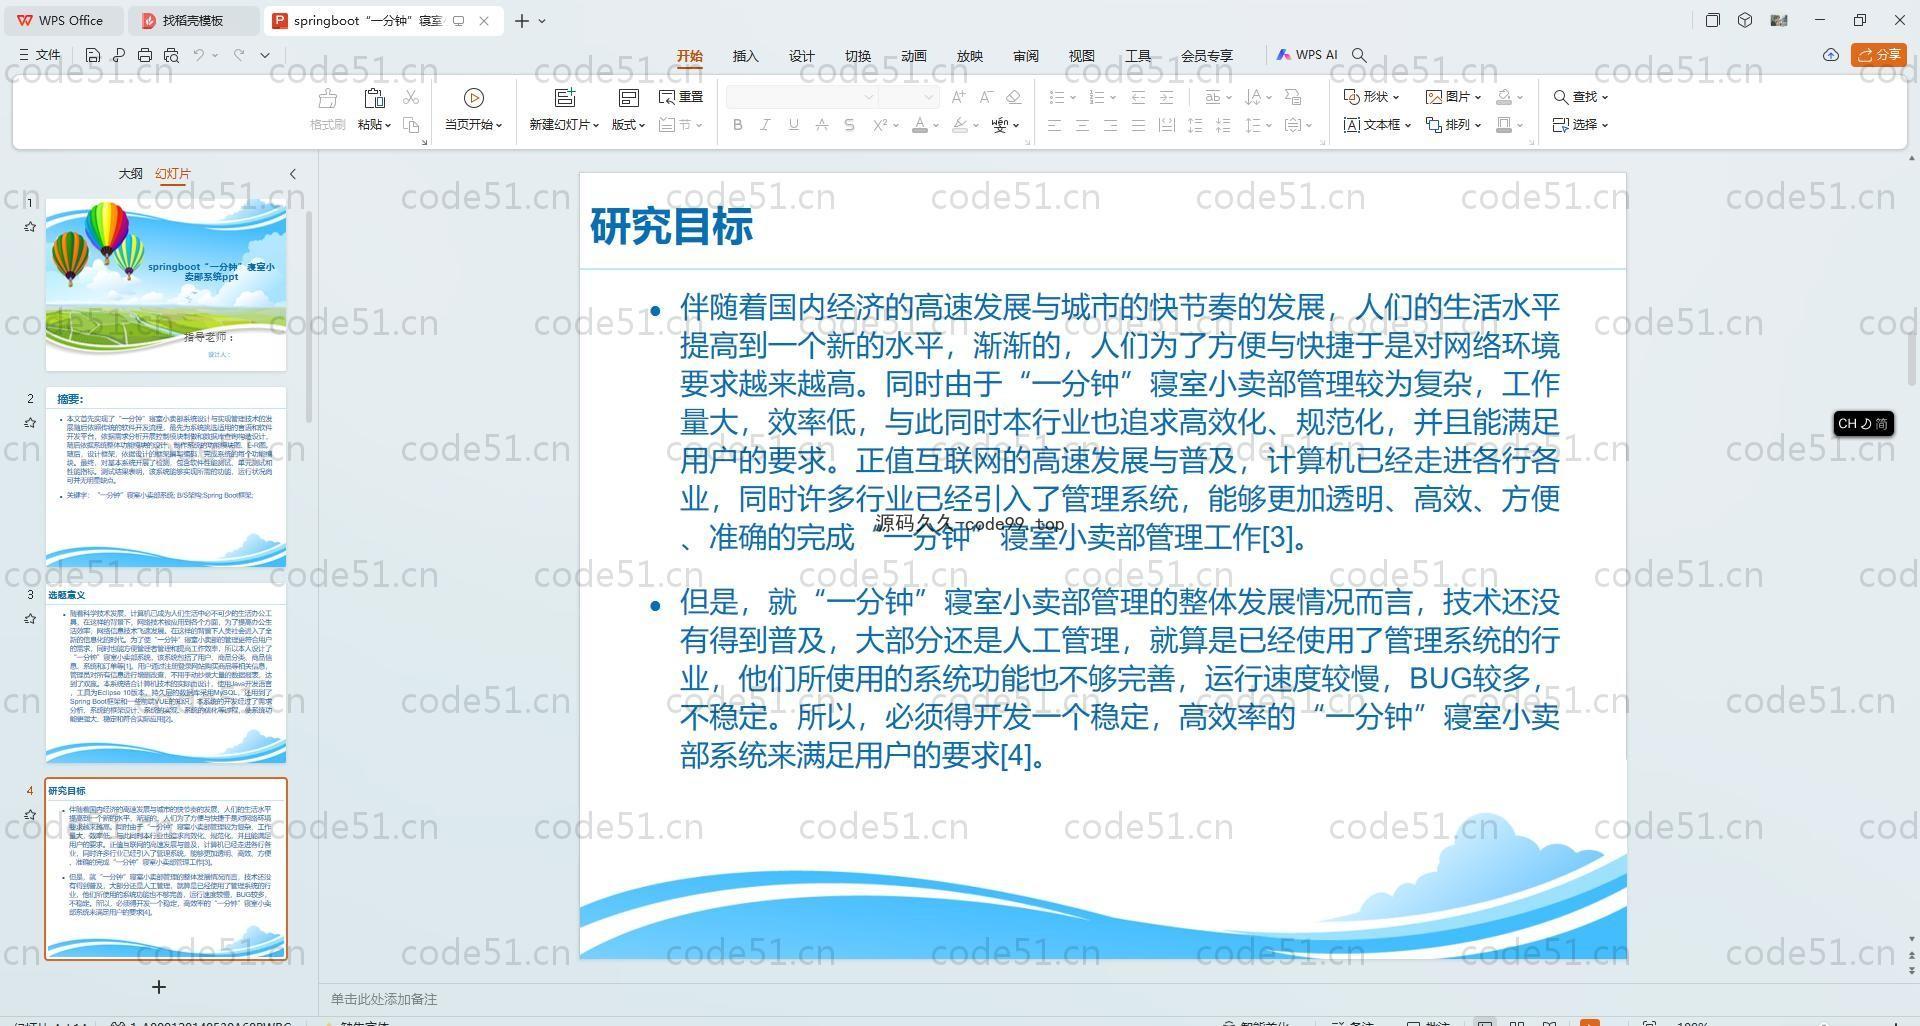Click the Reset (重置) button
This screenshot has width=1920, height=1026.
[x=681, y=97]
